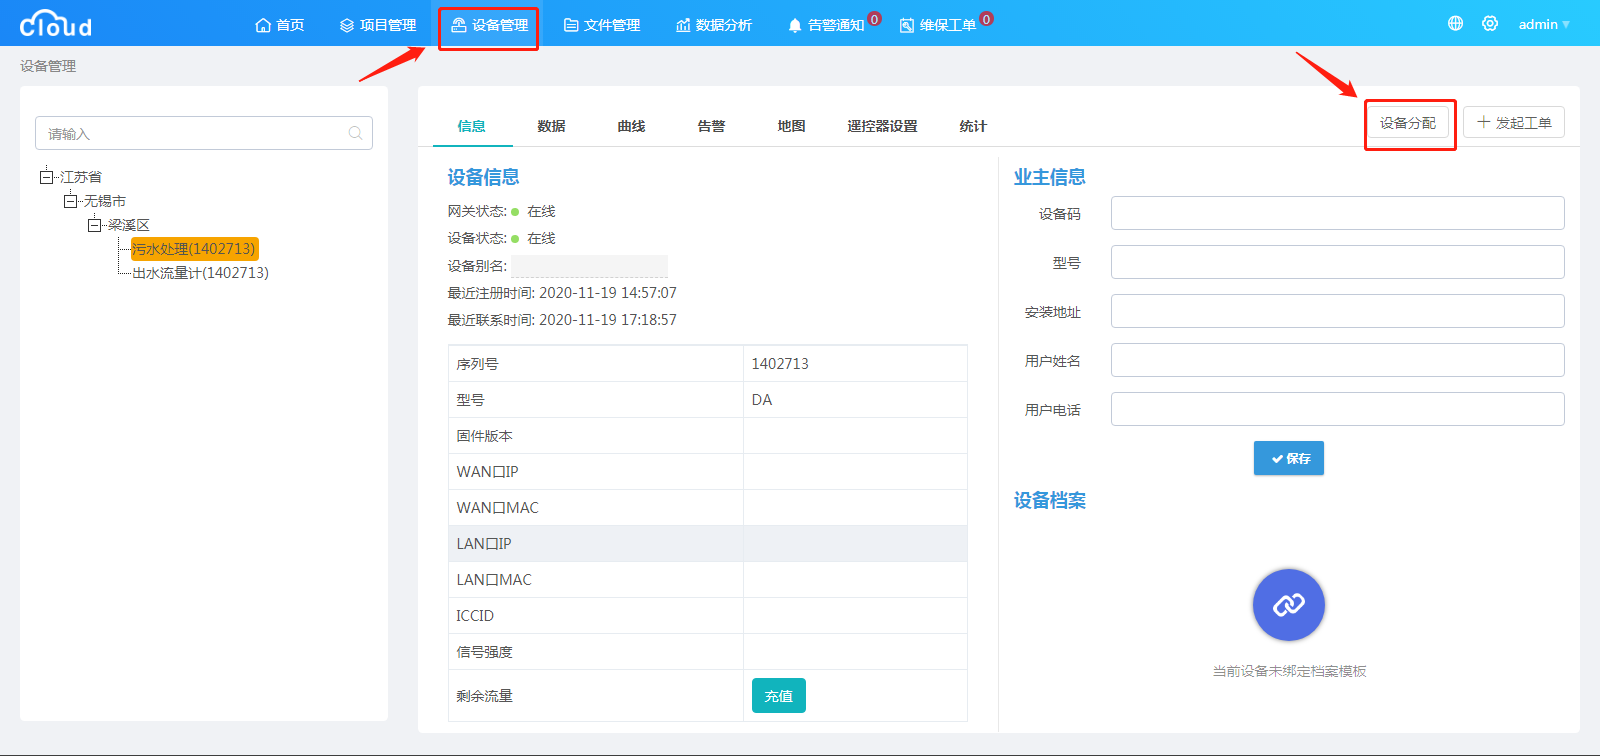Select the 江苏省 tree label
Viewport: 1600px width, 756px height.
click(81, 177)
